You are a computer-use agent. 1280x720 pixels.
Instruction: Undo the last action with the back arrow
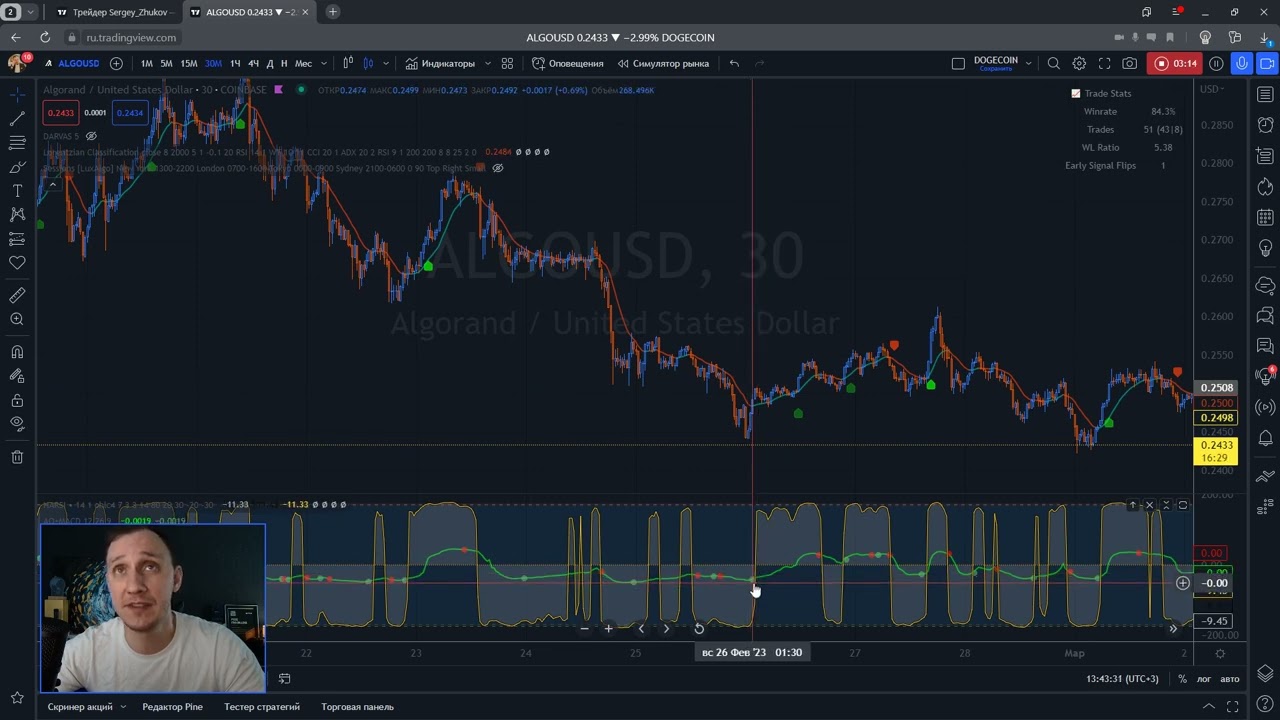734,63
